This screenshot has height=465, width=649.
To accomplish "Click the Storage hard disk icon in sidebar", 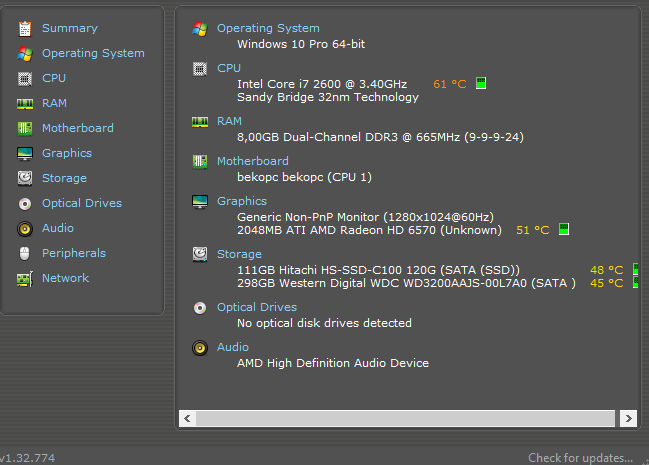I will (x=25, y=178).
